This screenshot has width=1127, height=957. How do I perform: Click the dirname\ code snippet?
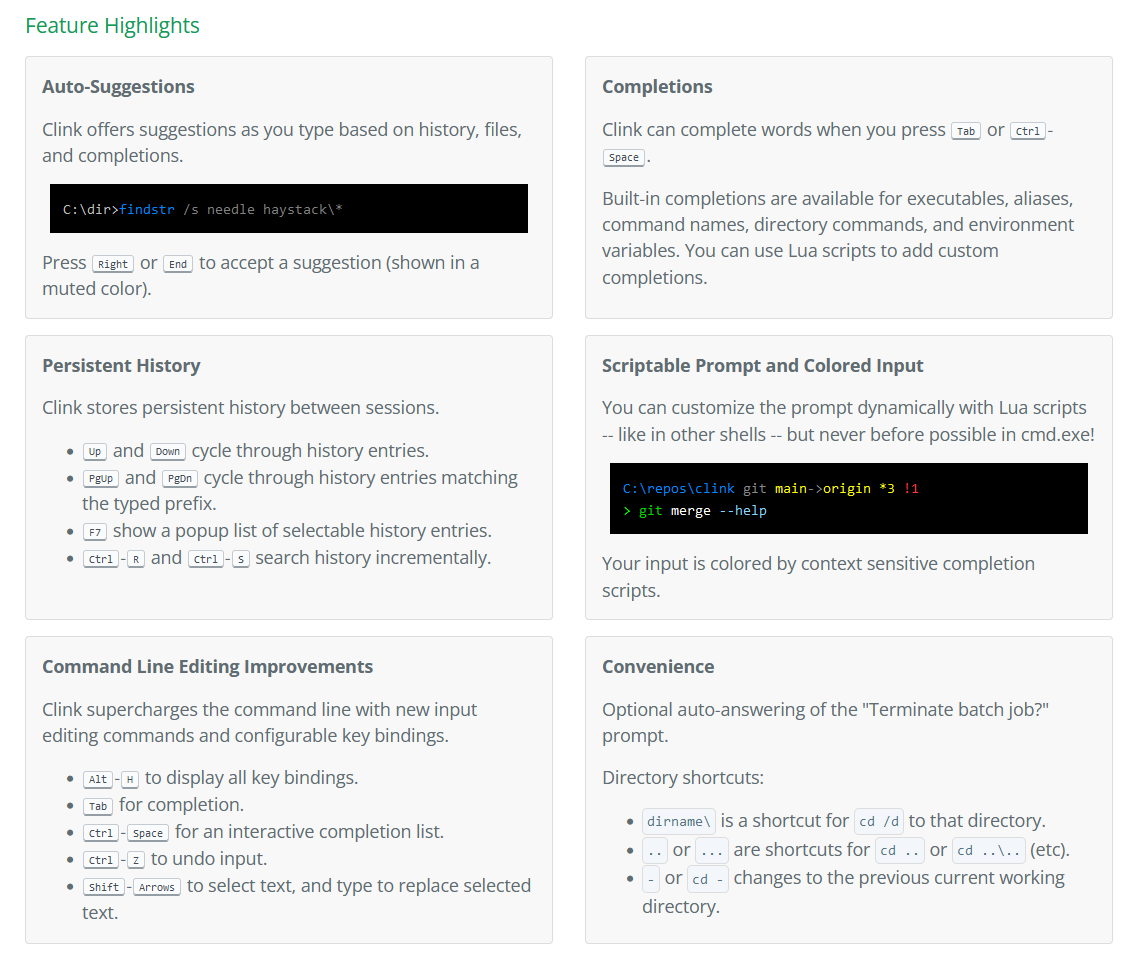(x=679, y=822)
